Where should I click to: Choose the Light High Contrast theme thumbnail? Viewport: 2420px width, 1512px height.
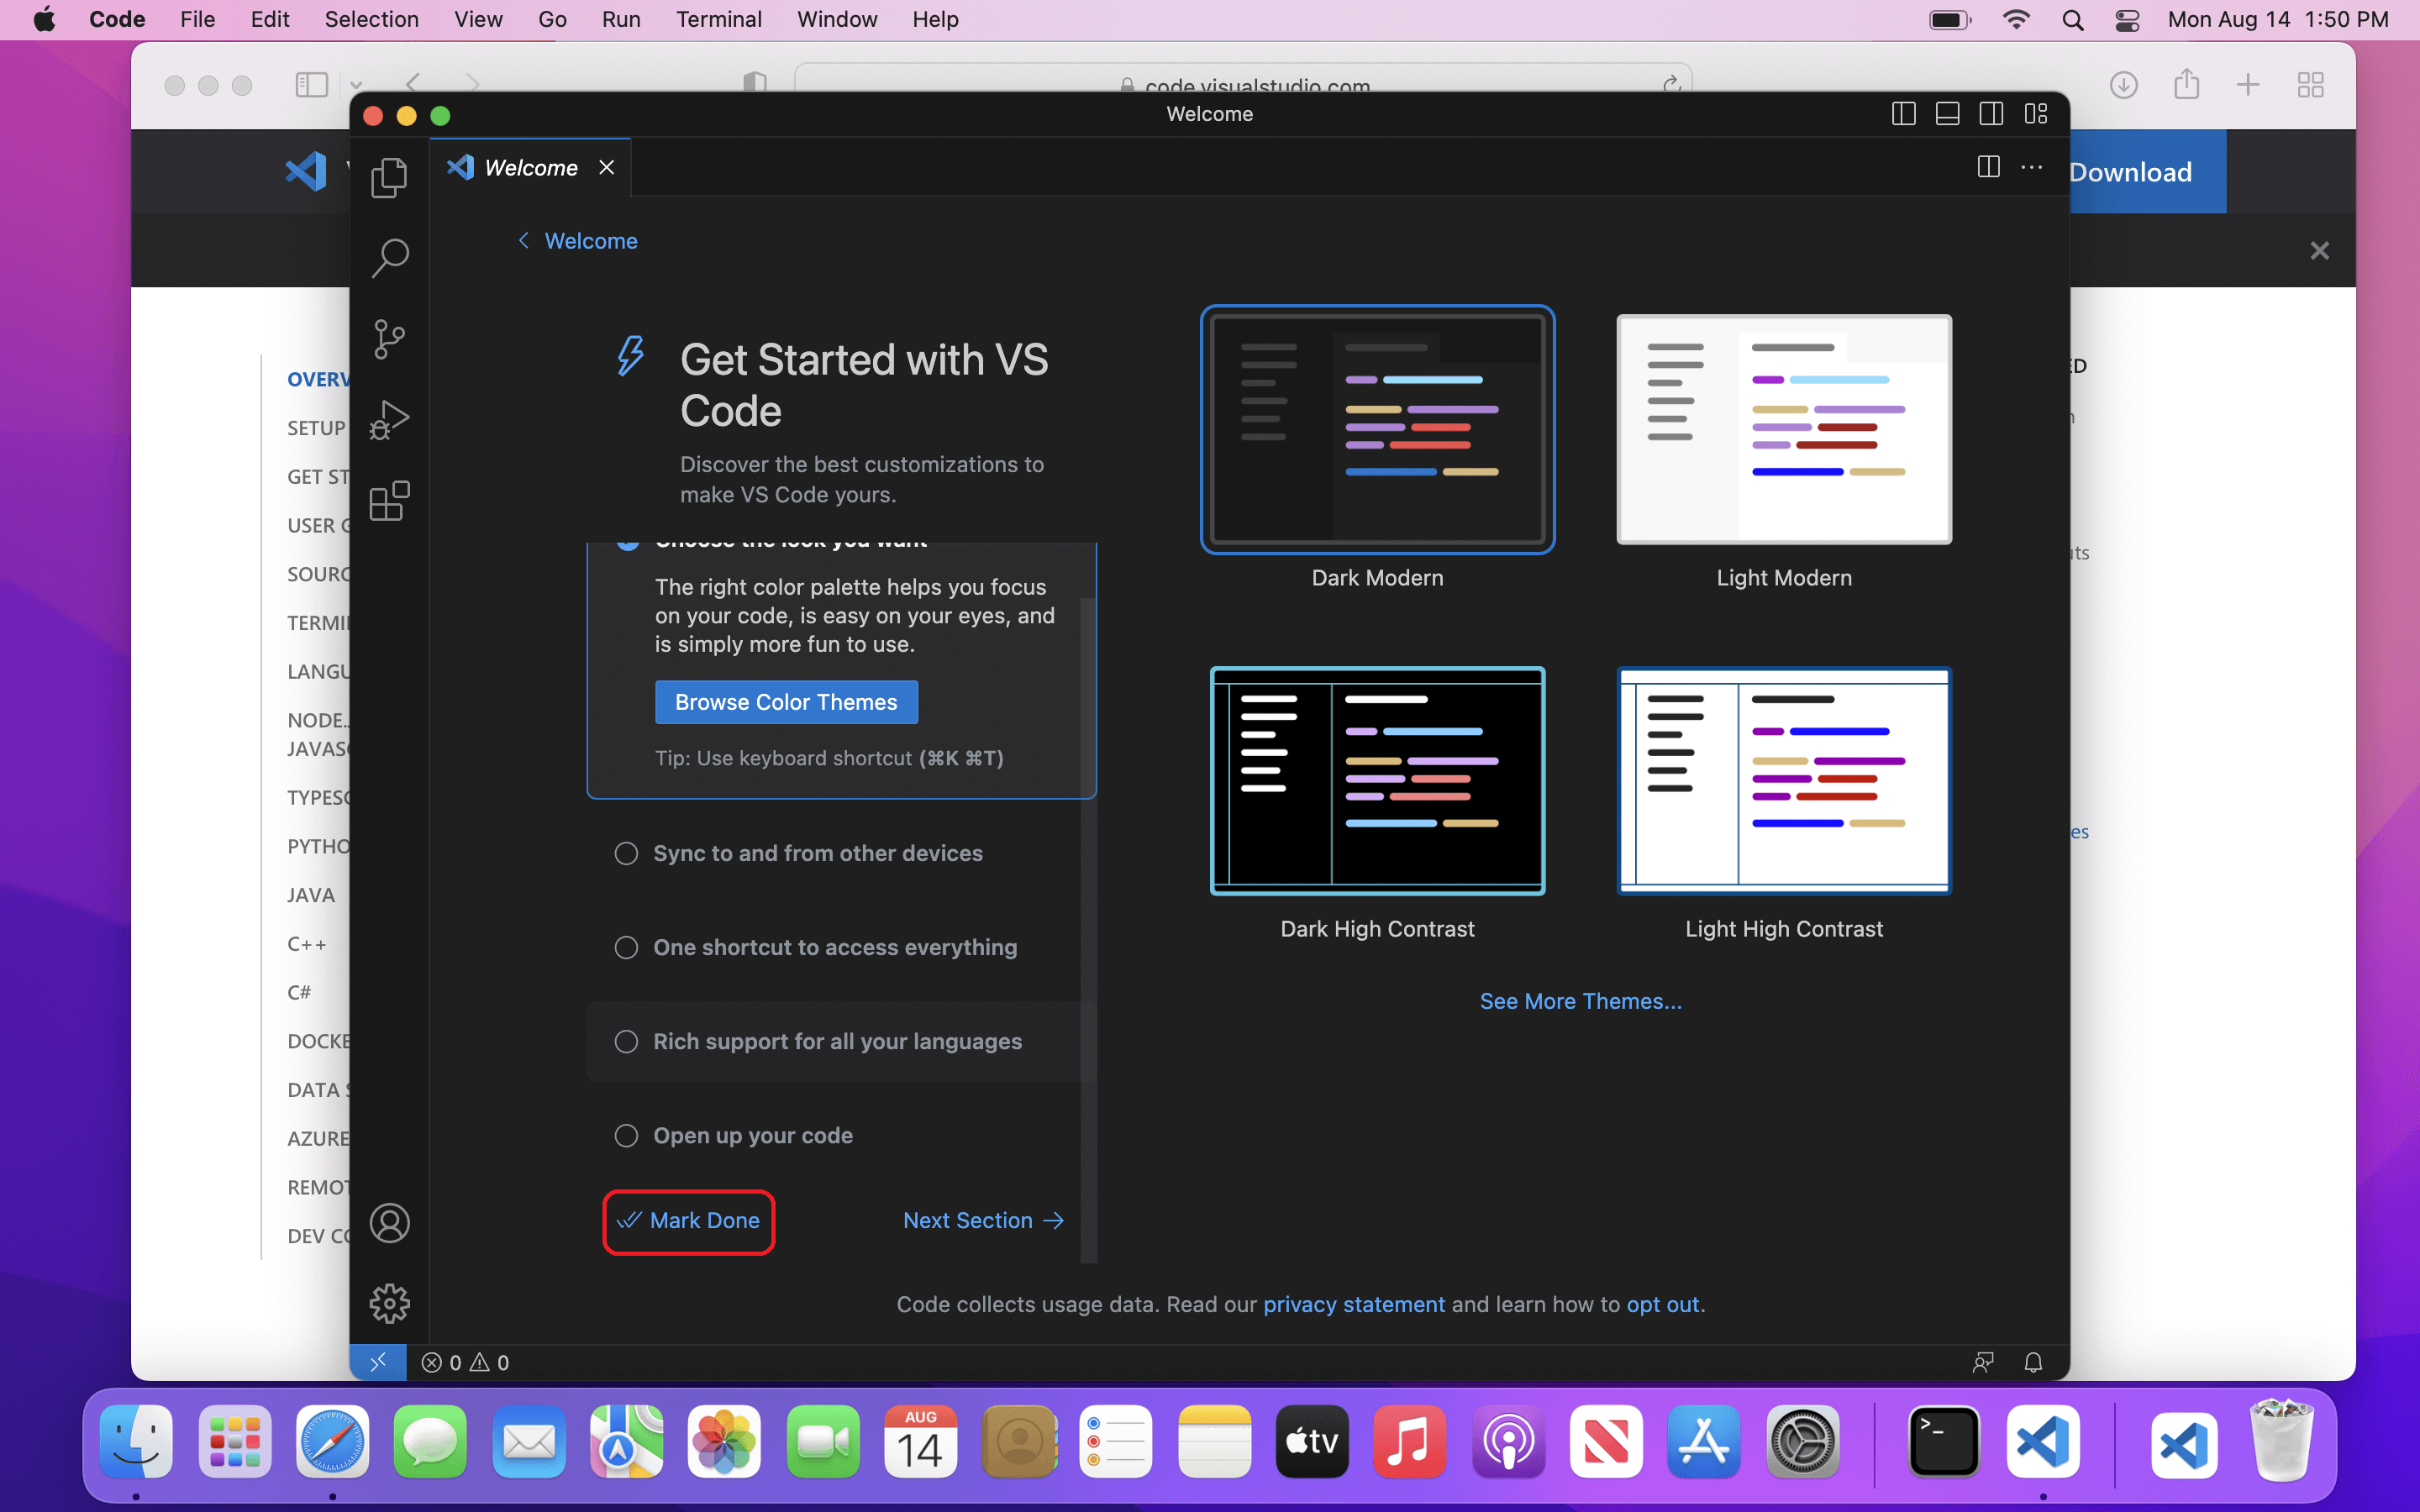click(x=1783, y=781)
